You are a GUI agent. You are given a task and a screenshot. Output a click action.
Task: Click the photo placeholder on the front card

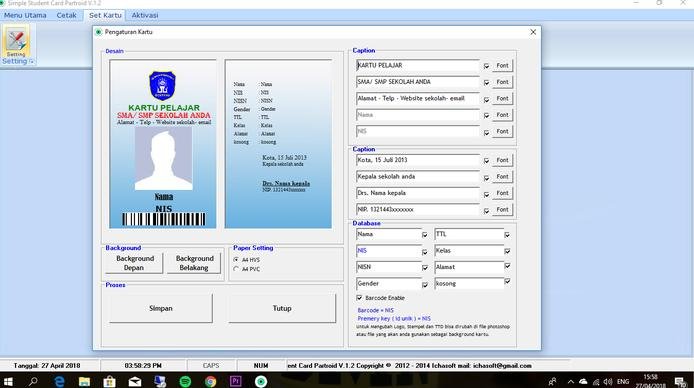(x=163, y=159)
